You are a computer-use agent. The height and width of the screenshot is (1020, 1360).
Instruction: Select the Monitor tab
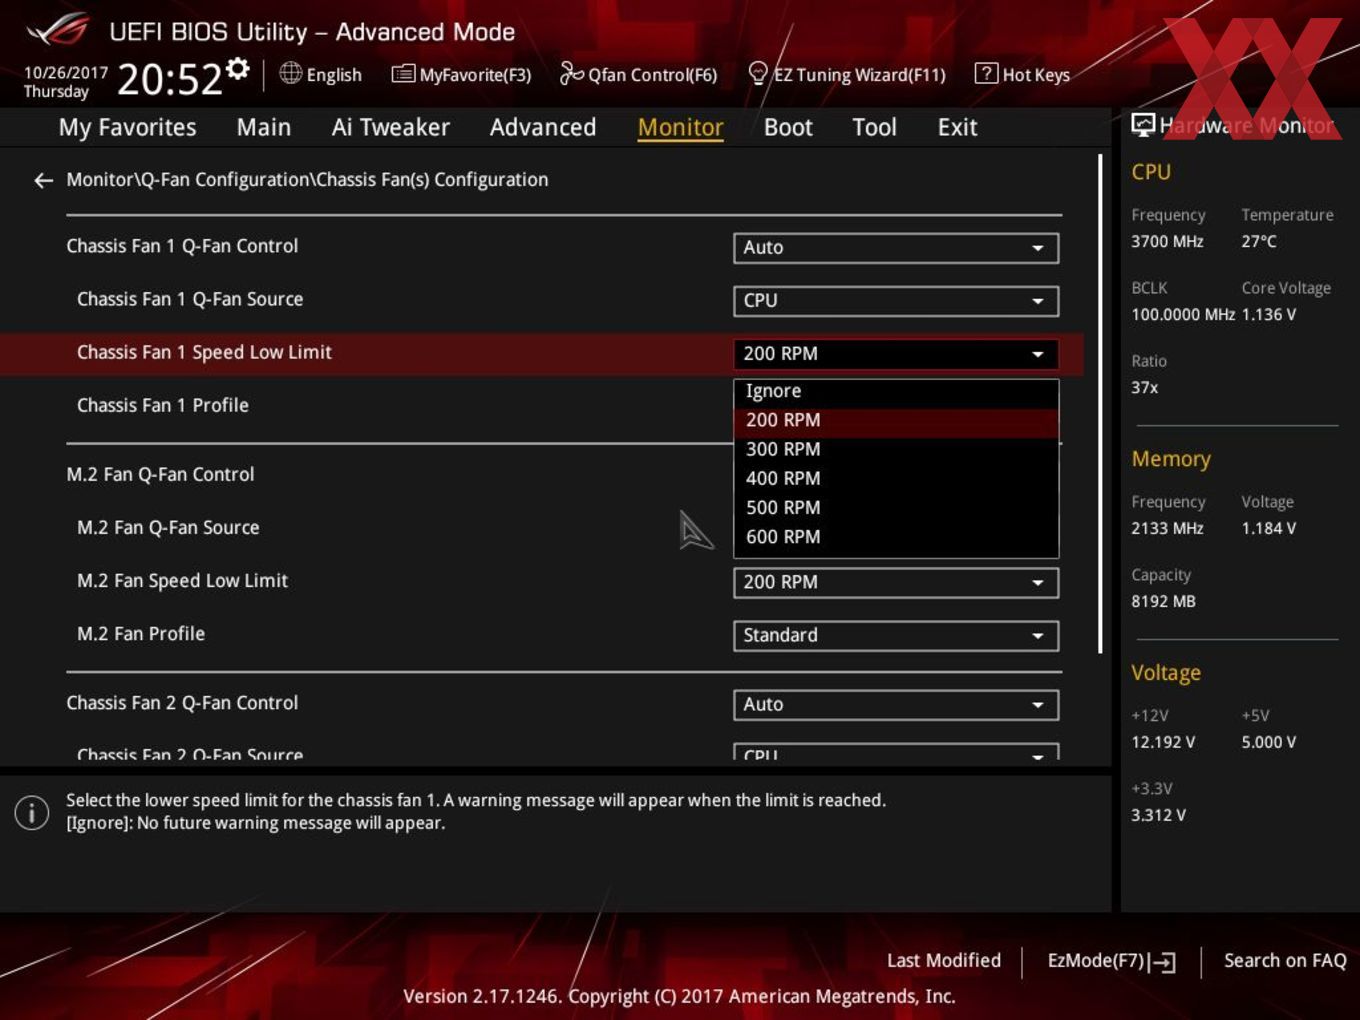(680, 127)
